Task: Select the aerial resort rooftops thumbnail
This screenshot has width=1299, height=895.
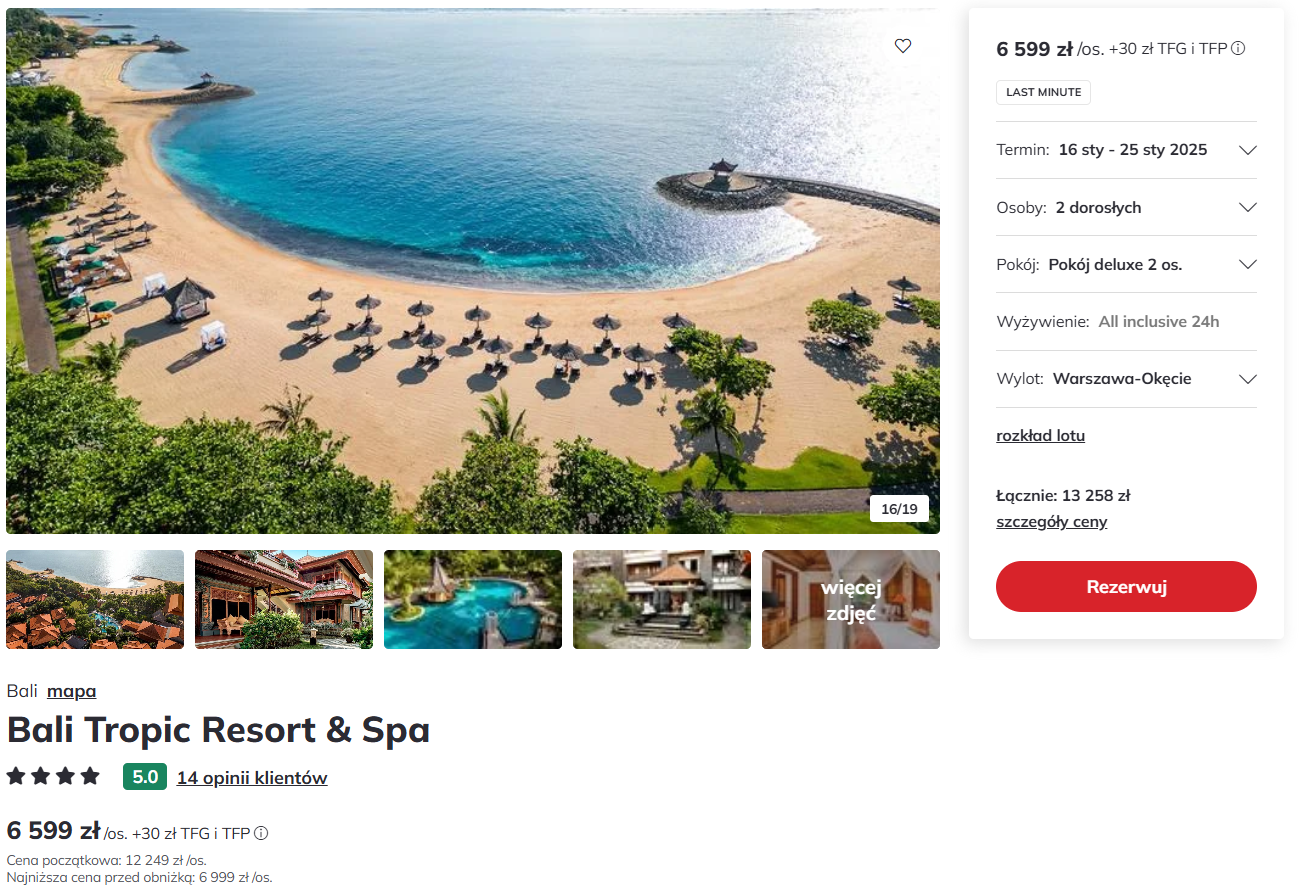Action: point(95,599)
